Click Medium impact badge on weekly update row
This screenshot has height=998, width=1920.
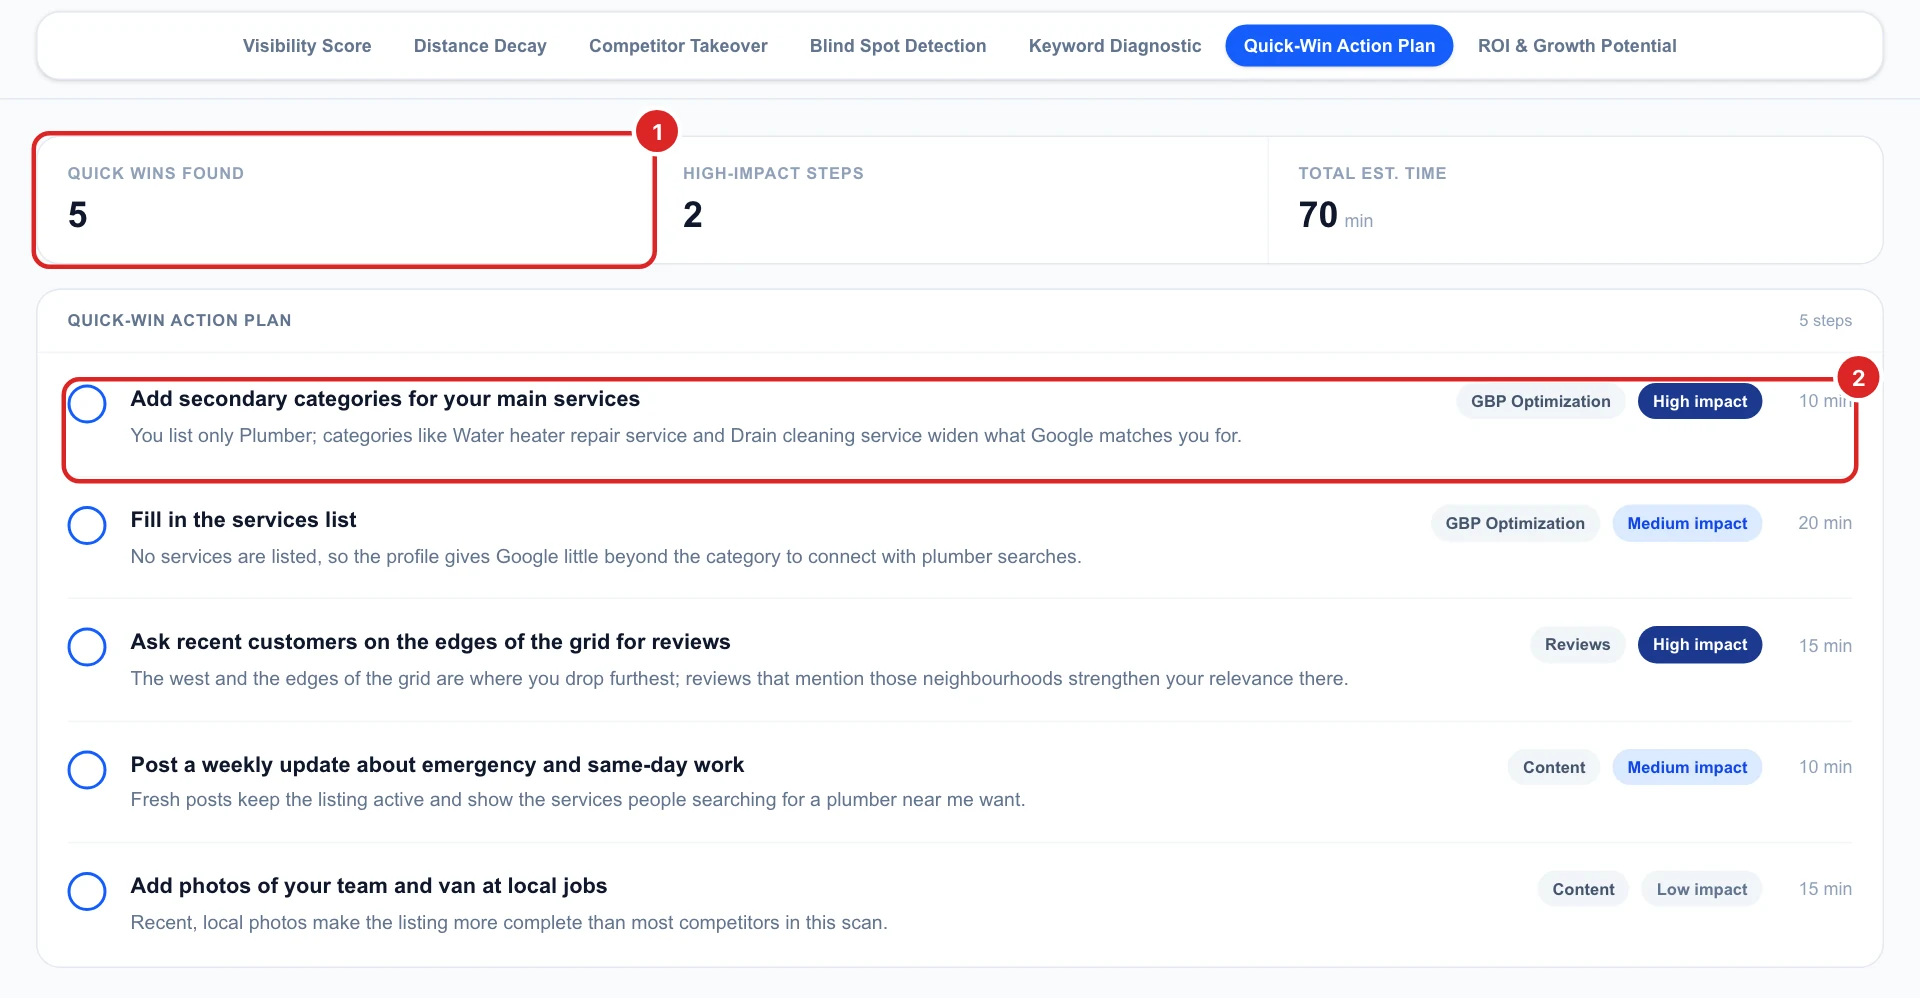1687,767
